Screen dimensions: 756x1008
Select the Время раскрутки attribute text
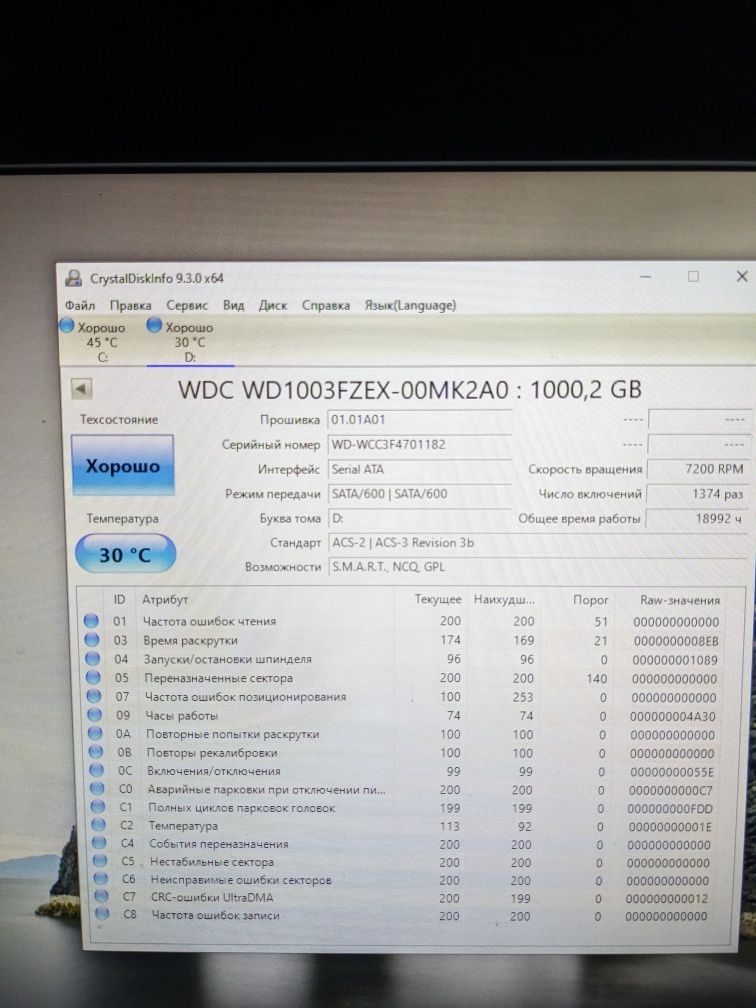190,641
